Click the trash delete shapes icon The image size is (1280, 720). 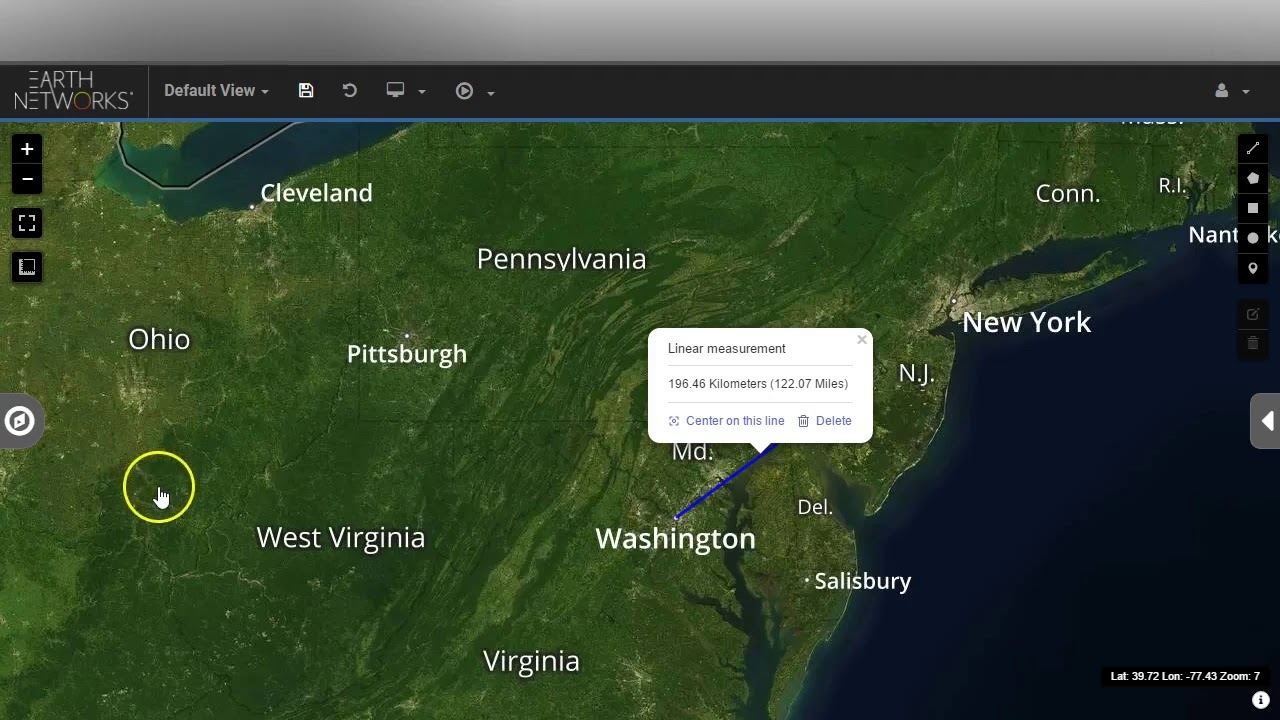(1253, 344)
